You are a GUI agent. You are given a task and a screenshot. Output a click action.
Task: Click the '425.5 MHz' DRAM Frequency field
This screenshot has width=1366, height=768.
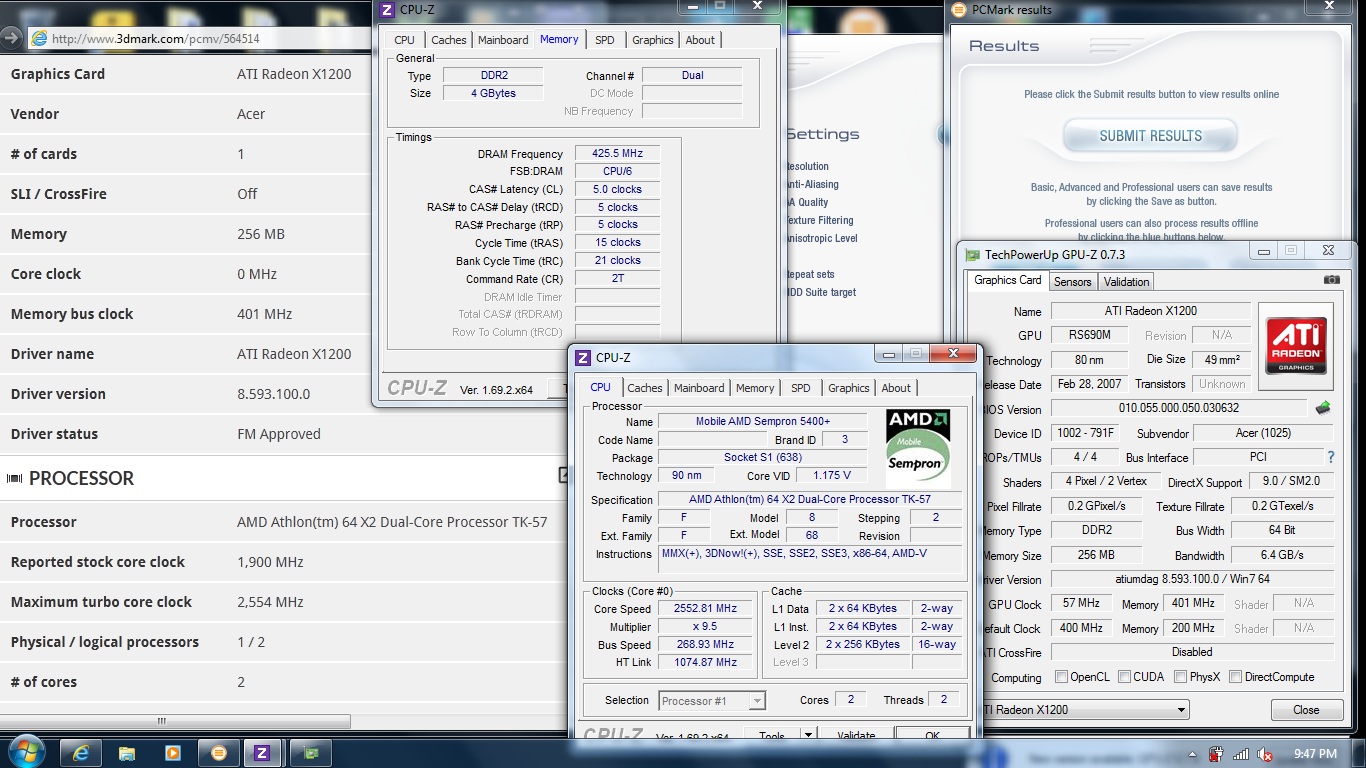click(x=617, y=154)
